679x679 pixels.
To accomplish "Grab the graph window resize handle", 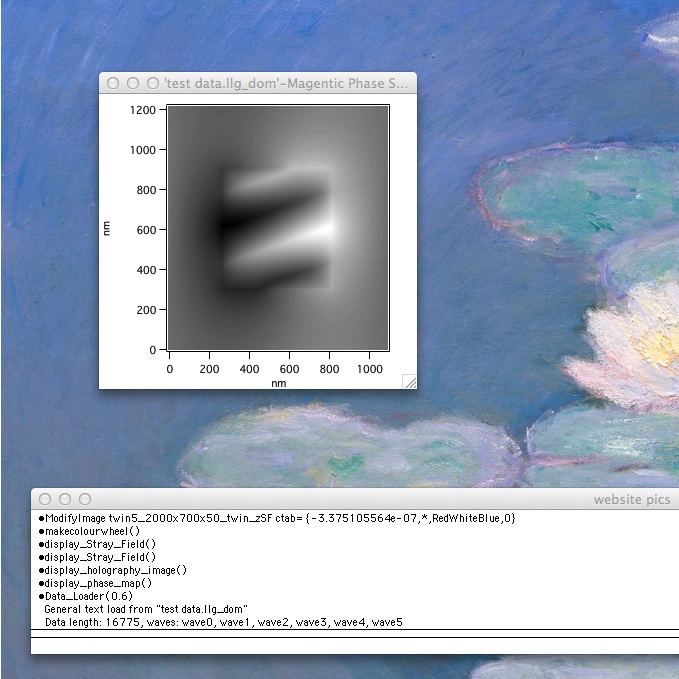I will click(409, 381).
